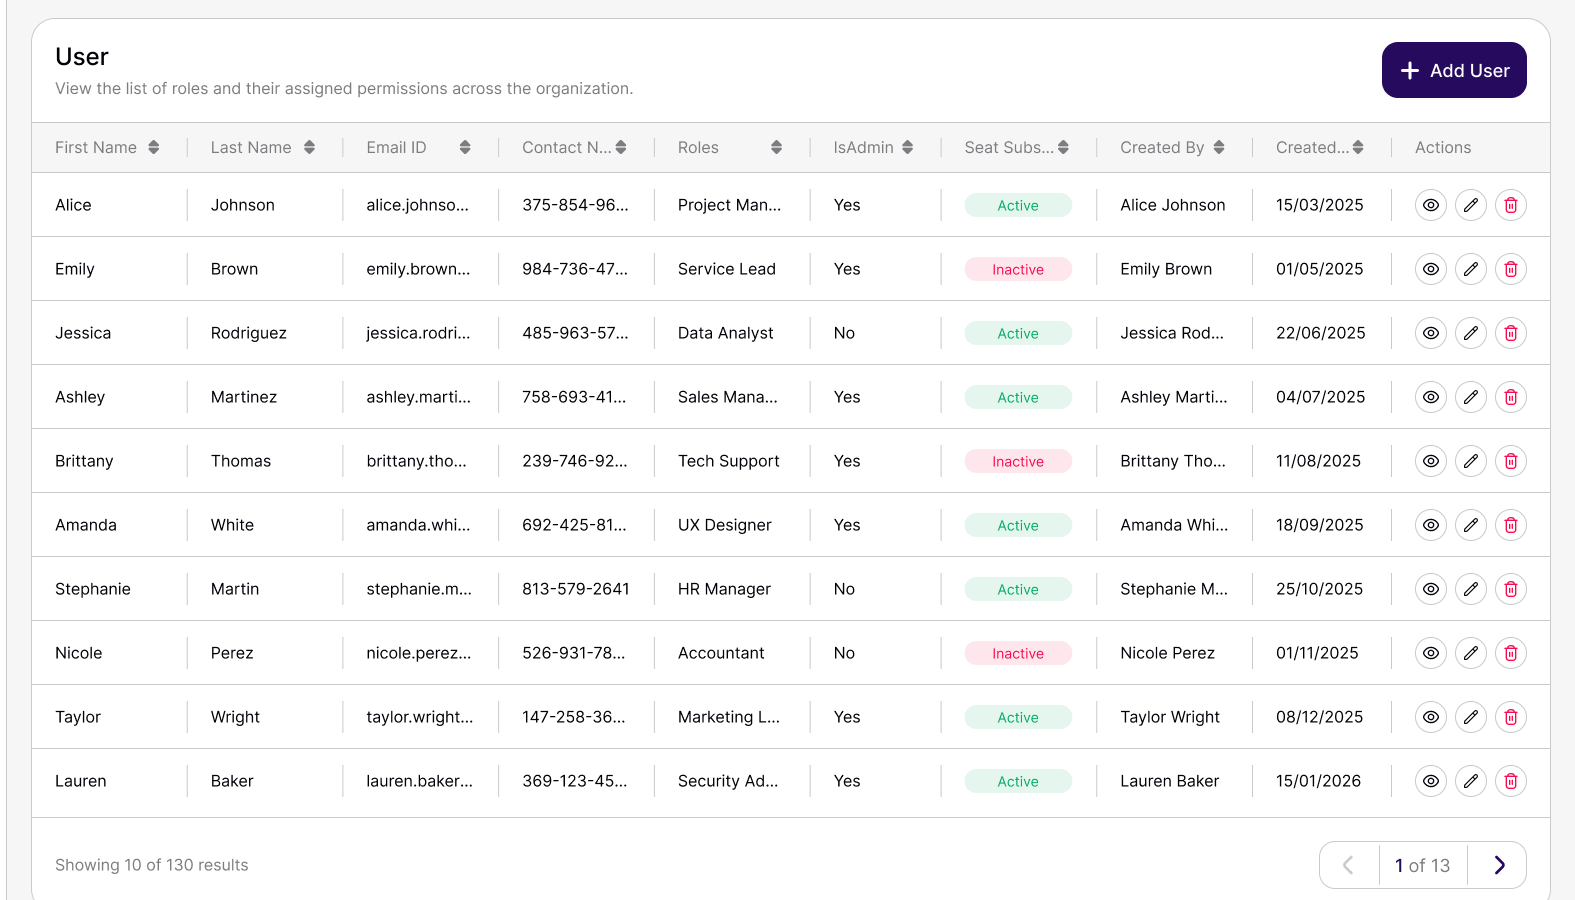Go to next page of results
This screenshot has height=900, width=1575.
(x=1499, y=865)
